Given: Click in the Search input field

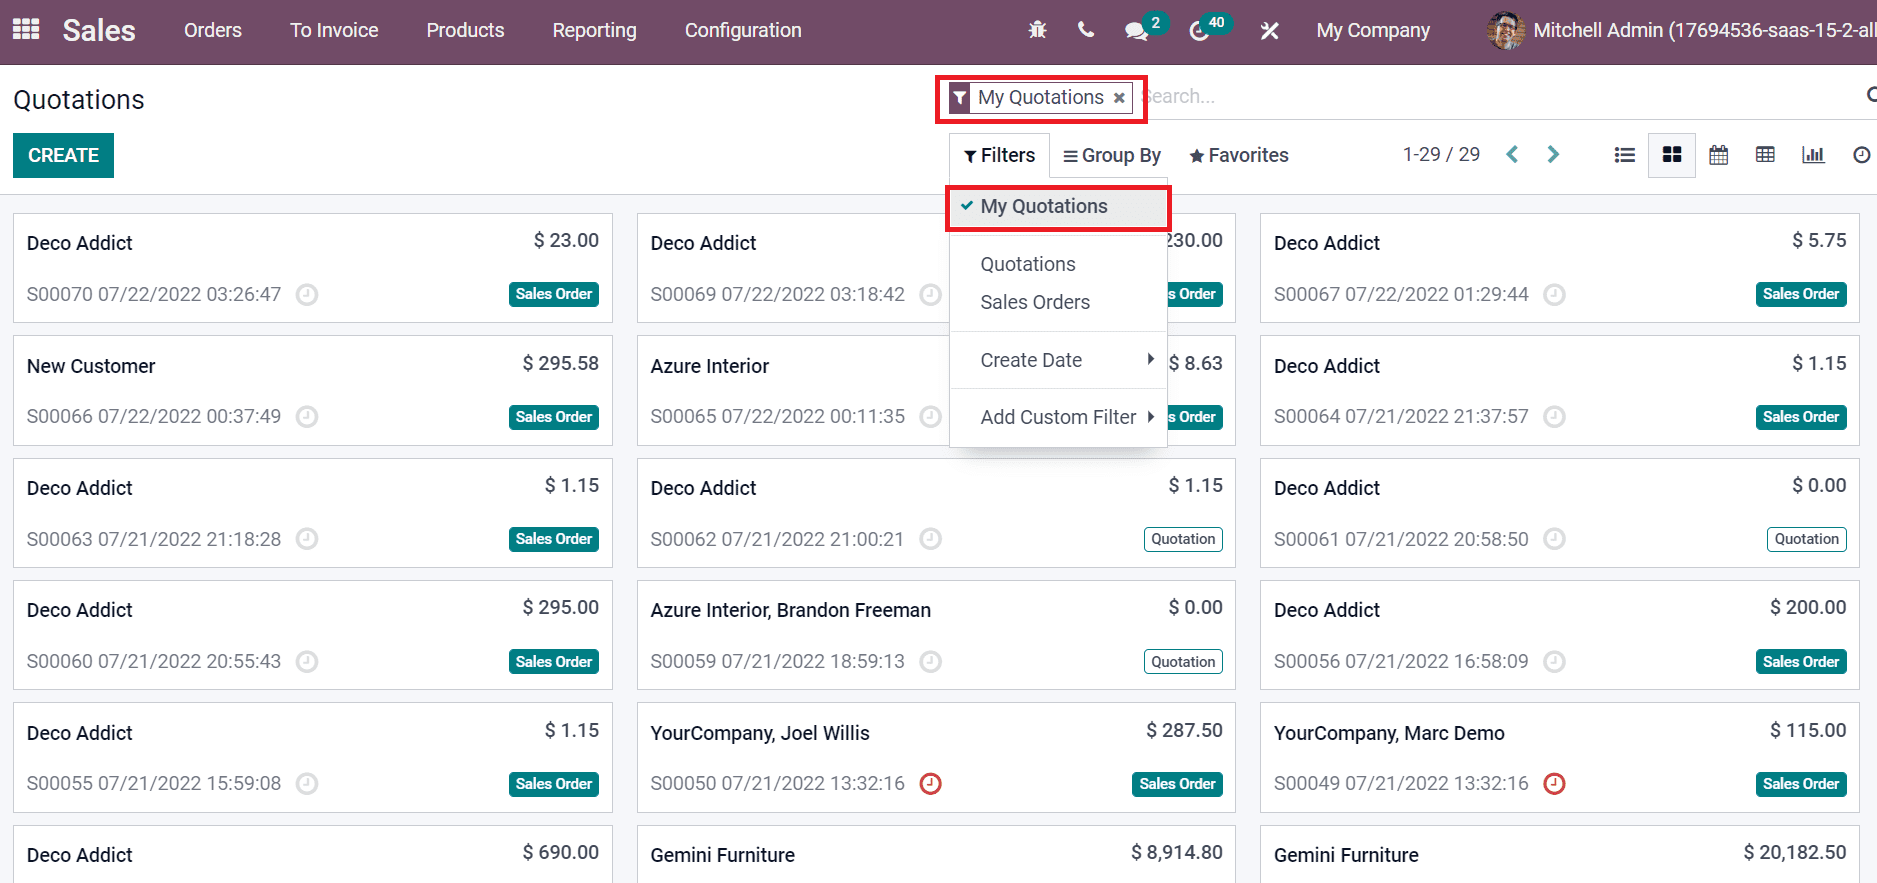Looking at the screenshot, I should [1500, 97].
